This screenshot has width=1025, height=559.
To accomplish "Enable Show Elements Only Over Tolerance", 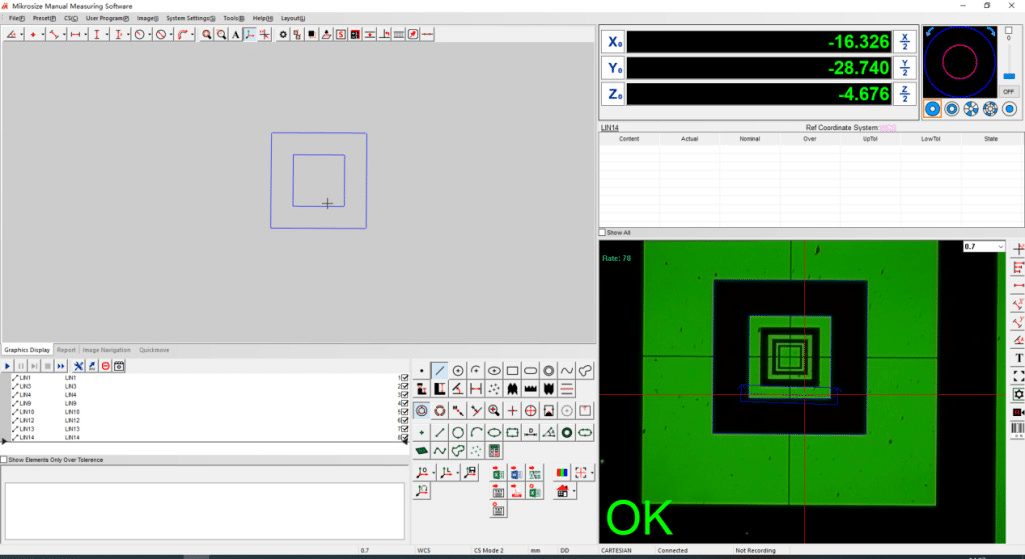I will [x=4, y=460].
